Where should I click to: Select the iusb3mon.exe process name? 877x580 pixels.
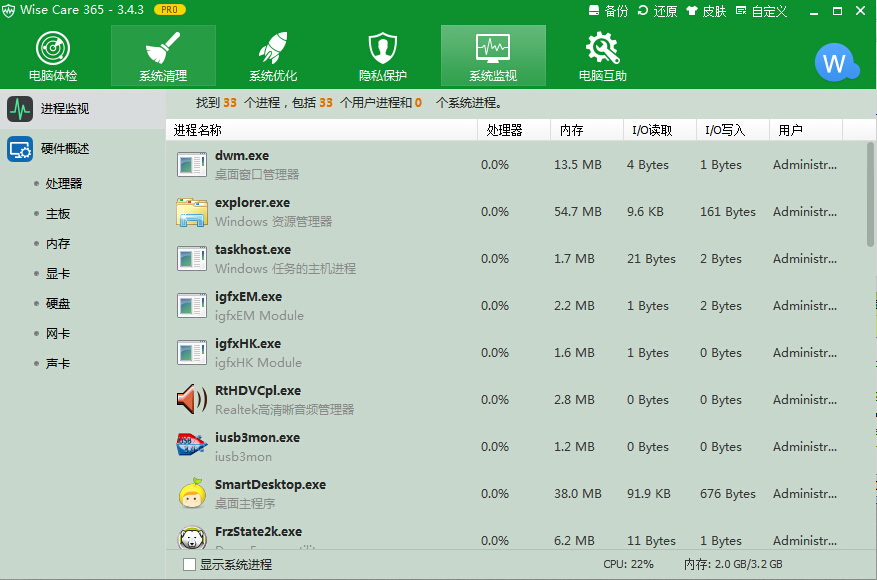(x=257, y=437)
